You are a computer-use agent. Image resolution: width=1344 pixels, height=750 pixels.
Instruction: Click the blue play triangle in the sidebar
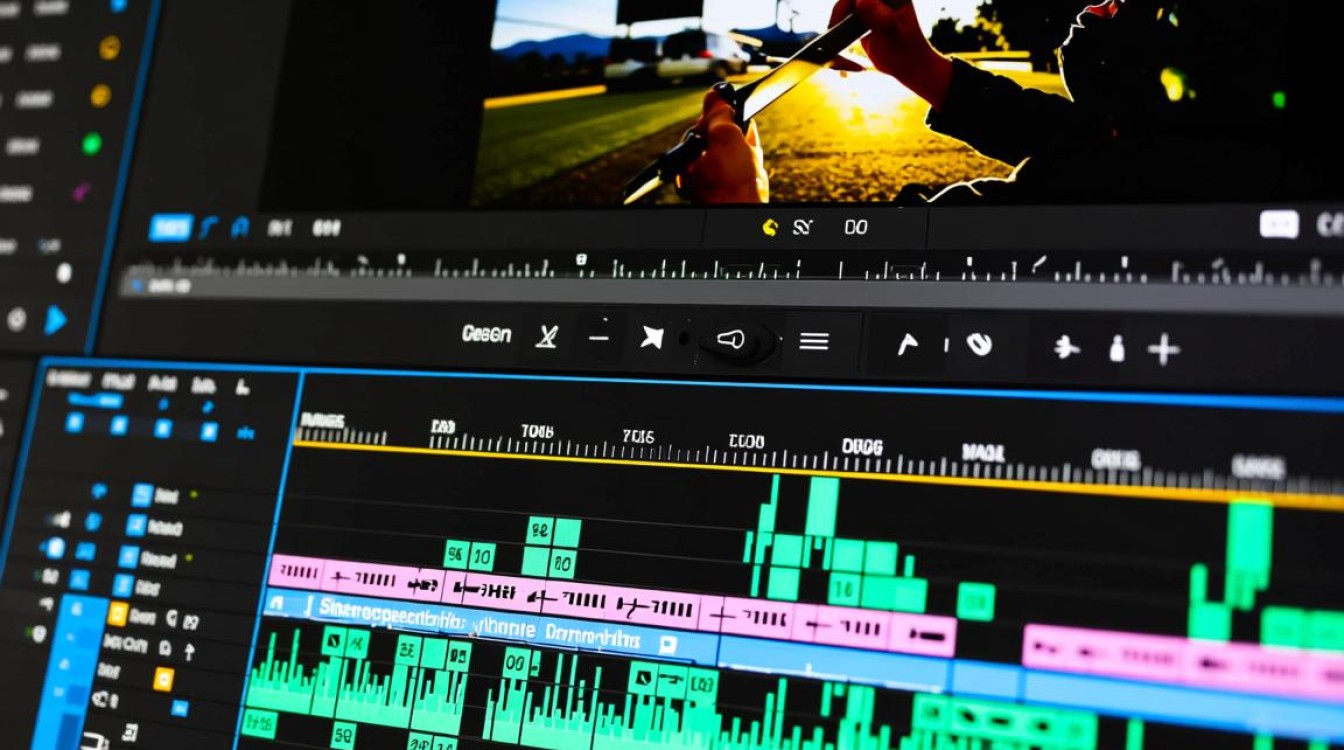(56, 320)
